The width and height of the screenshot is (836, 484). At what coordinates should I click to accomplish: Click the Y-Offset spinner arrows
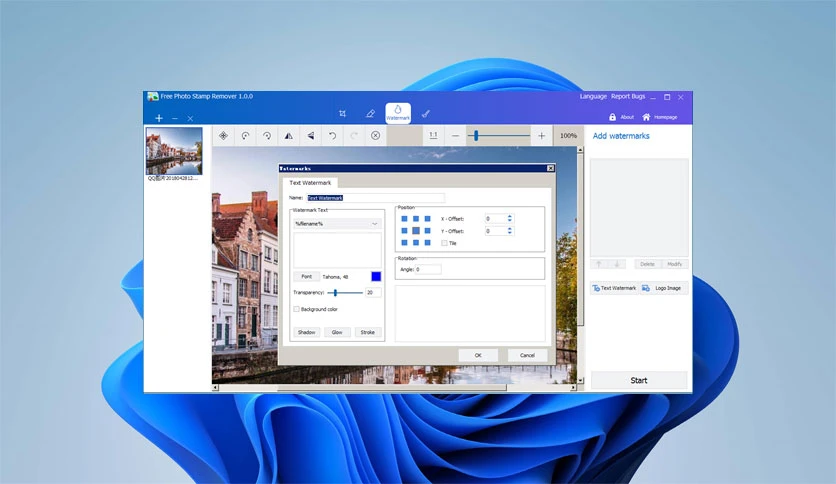[x=510, y=231]
